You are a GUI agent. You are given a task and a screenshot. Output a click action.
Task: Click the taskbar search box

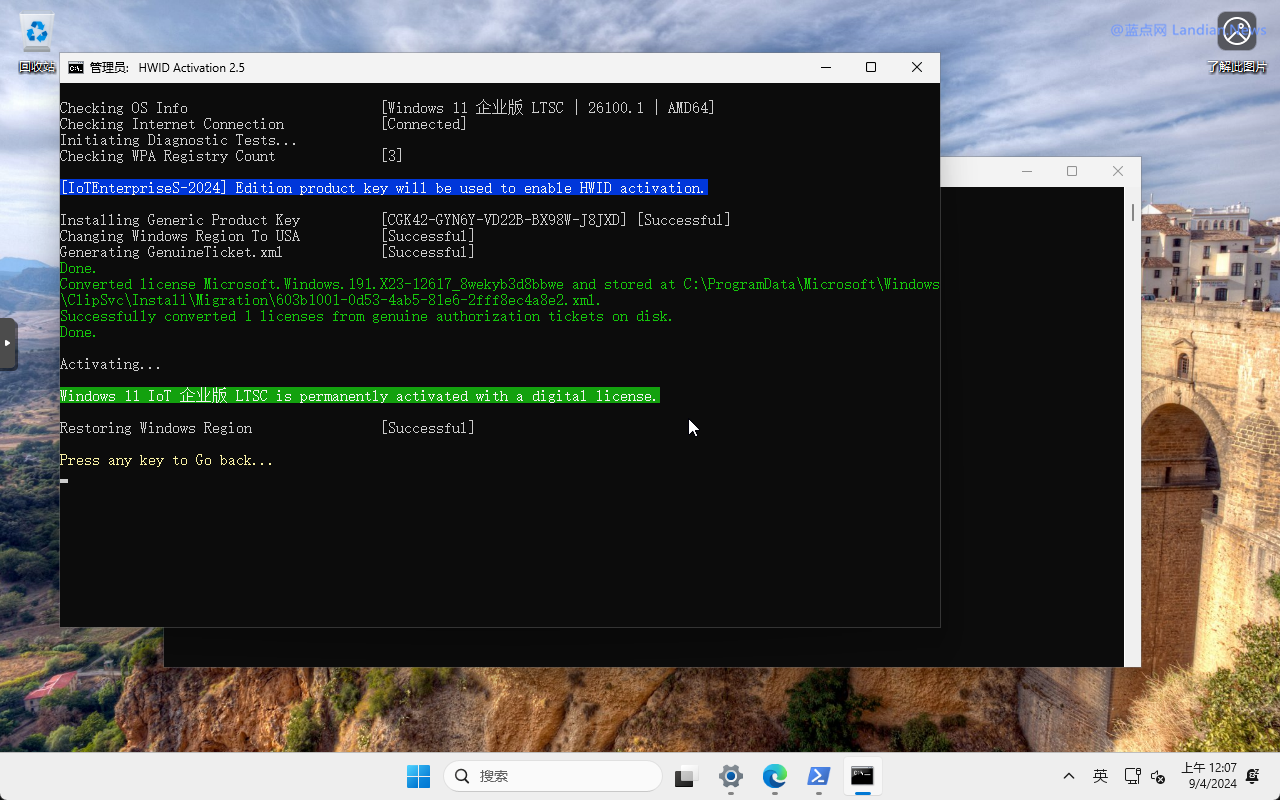coord(553,776)
